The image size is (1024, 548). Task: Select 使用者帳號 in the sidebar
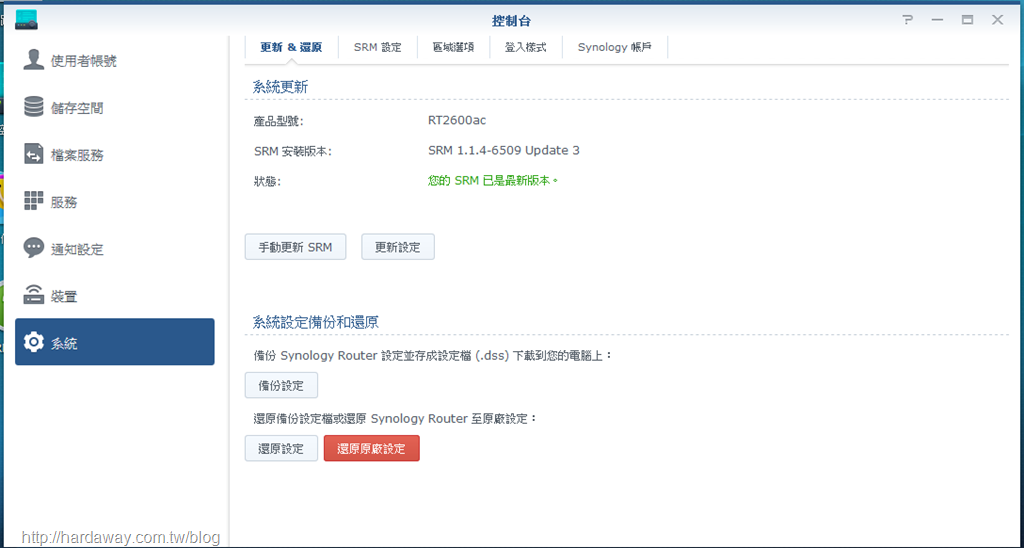[x=115, y=60]
